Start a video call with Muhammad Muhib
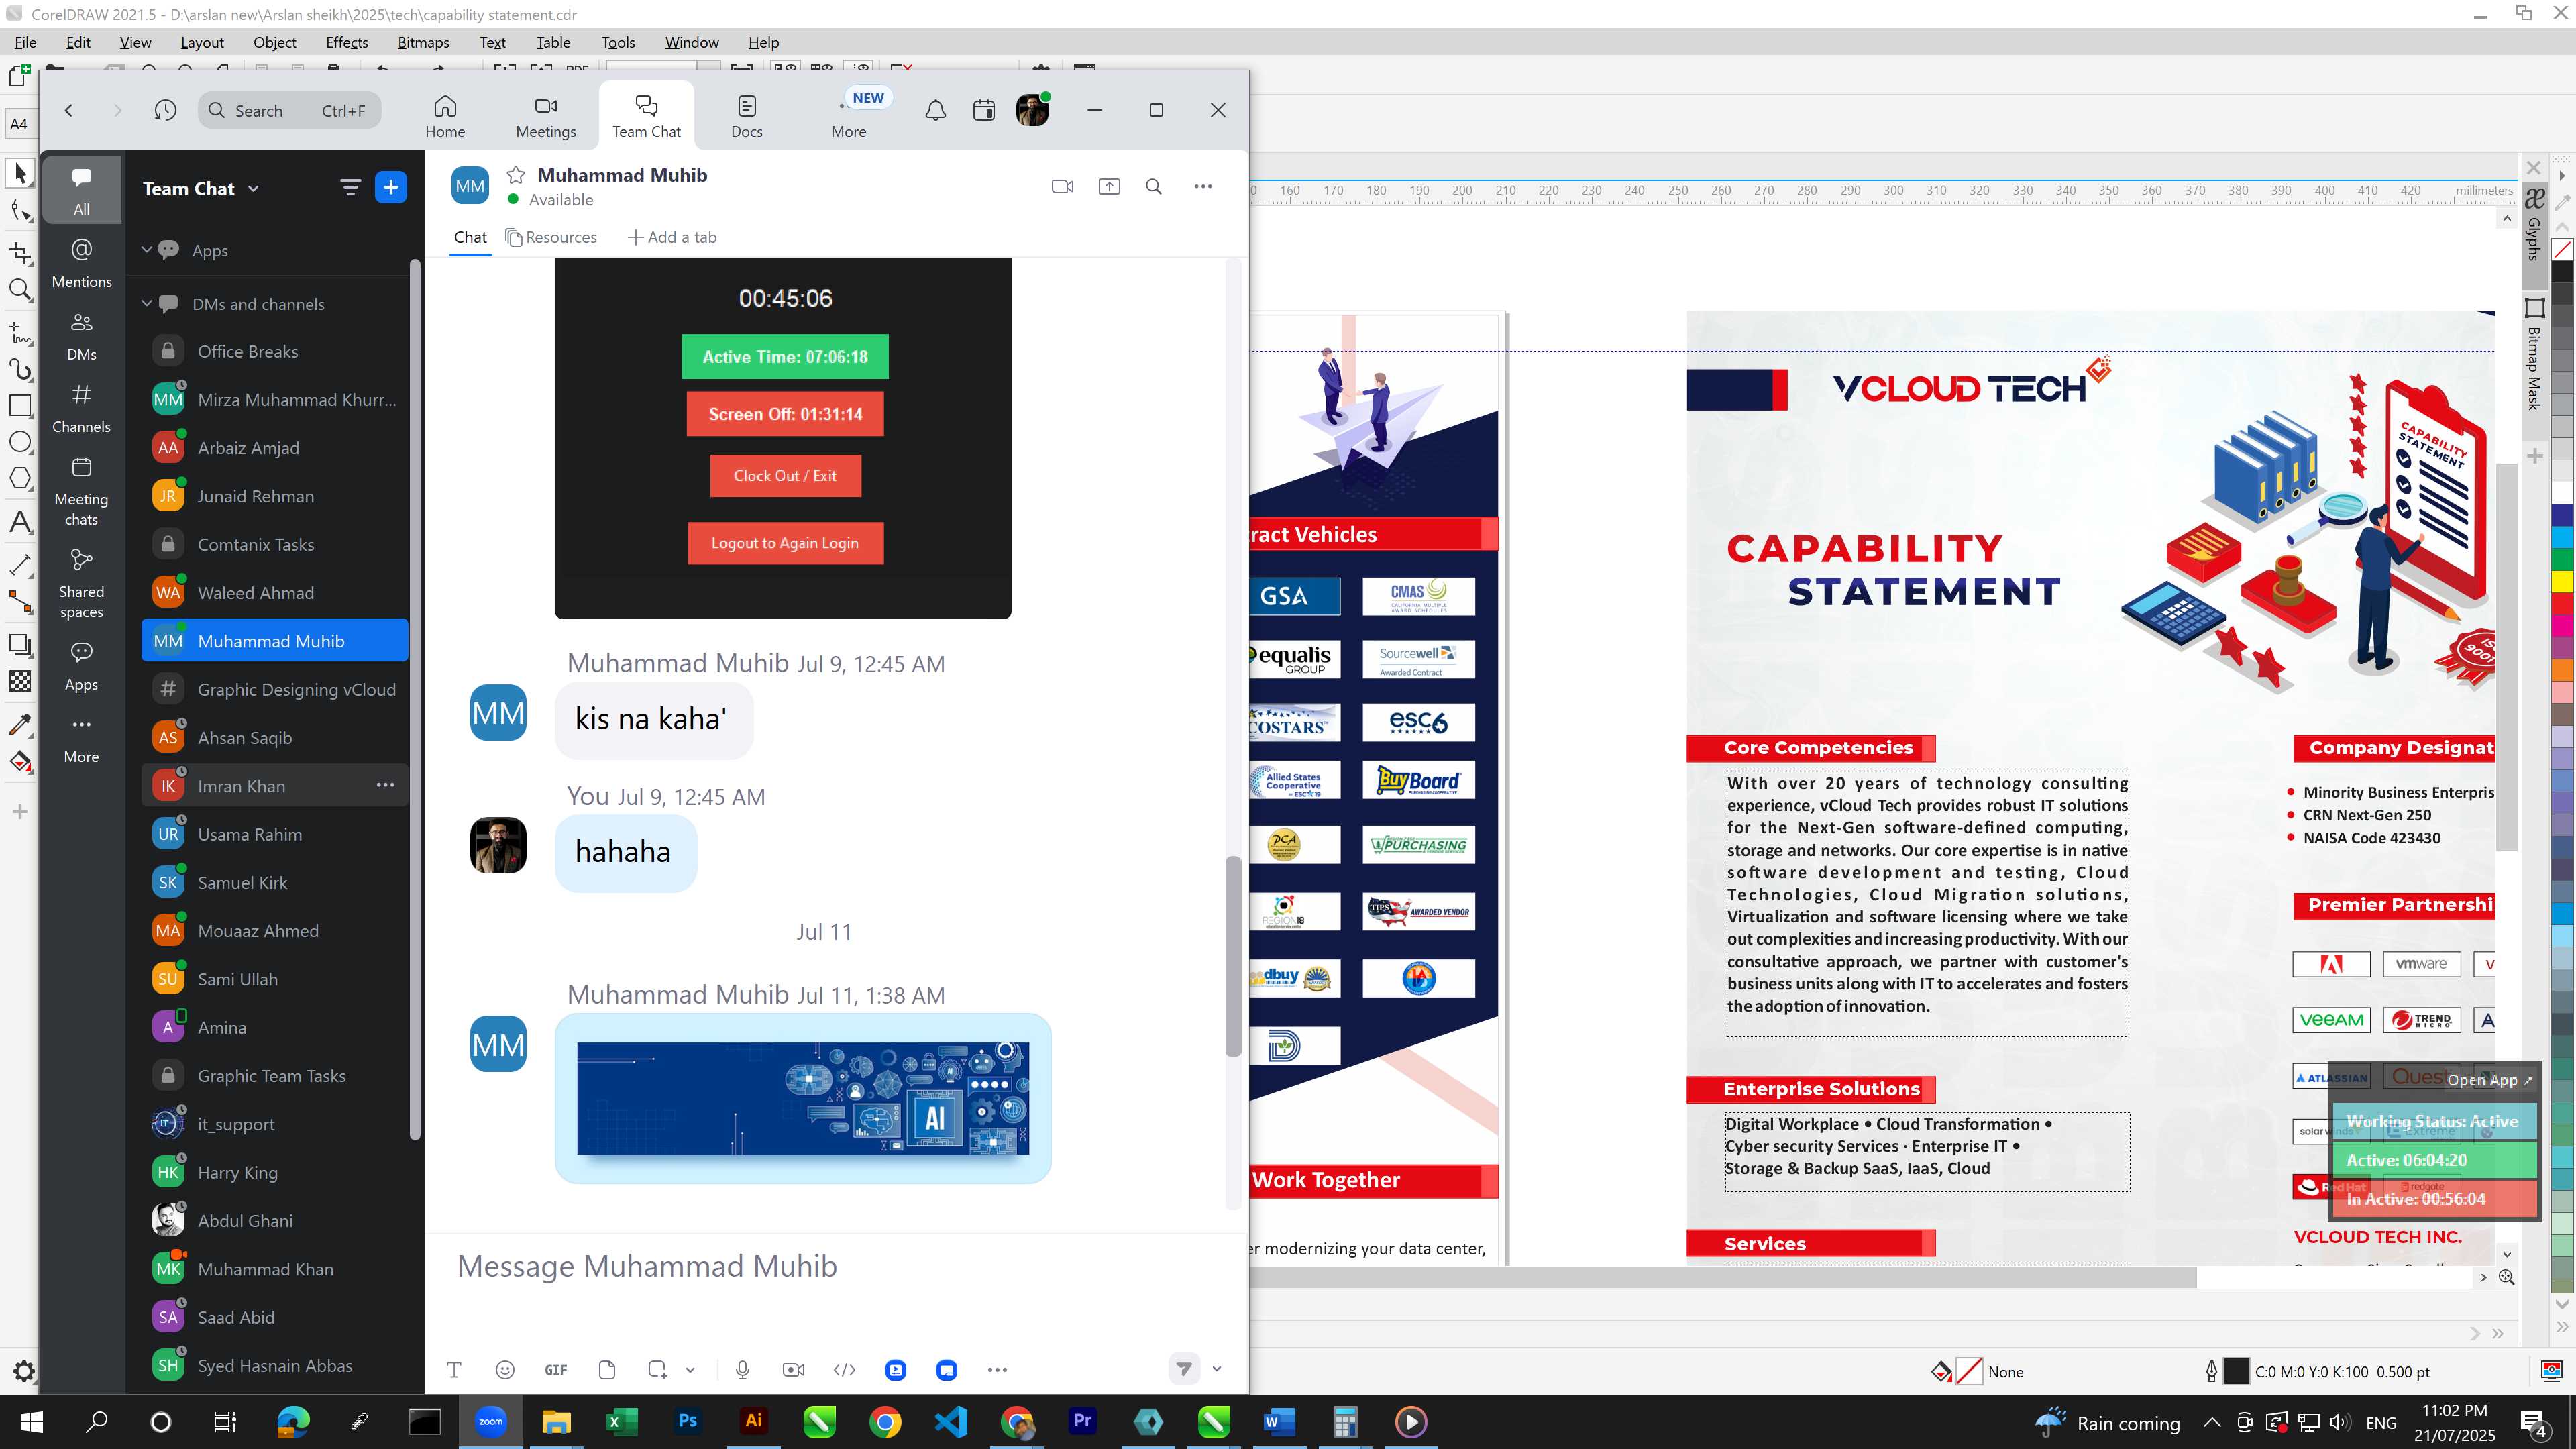This screenshot has height=1449, width=2576. tap(1062, 186)
